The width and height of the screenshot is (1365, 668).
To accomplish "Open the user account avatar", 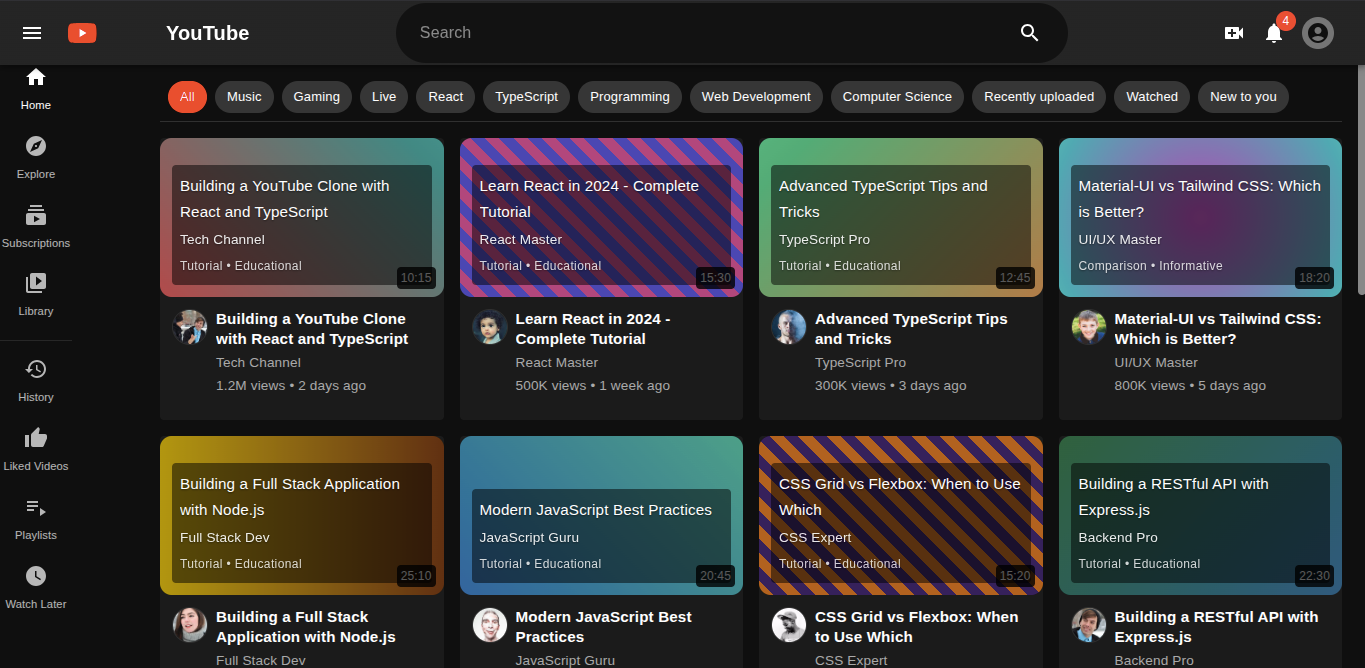I will pos(1318,33).
